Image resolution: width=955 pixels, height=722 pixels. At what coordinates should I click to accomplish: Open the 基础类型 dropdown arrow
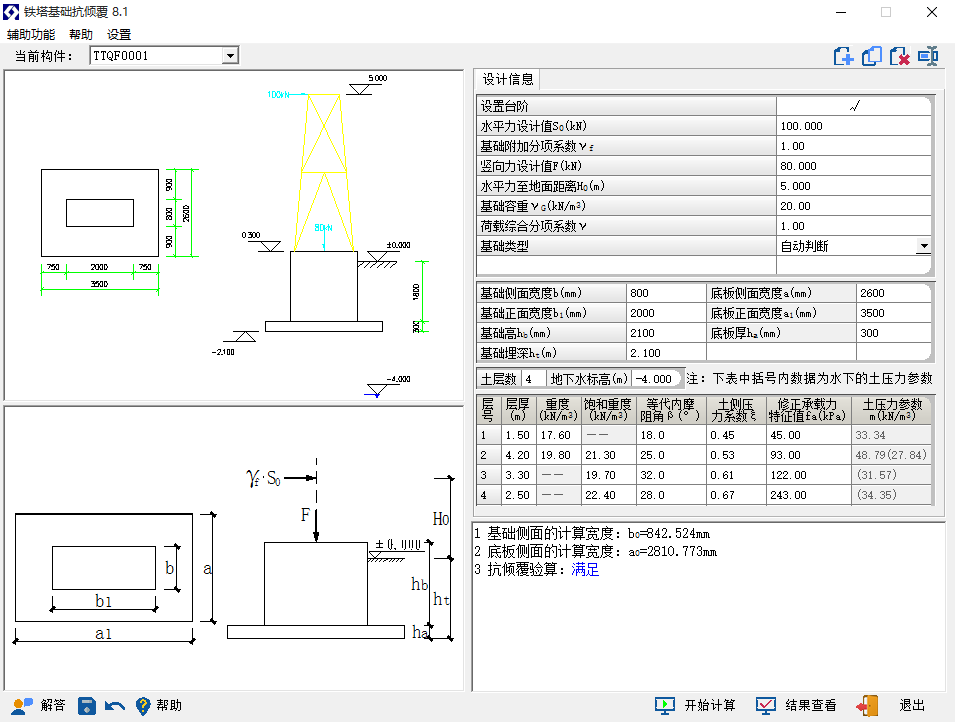pyautogui.click(x=923, y=246)
